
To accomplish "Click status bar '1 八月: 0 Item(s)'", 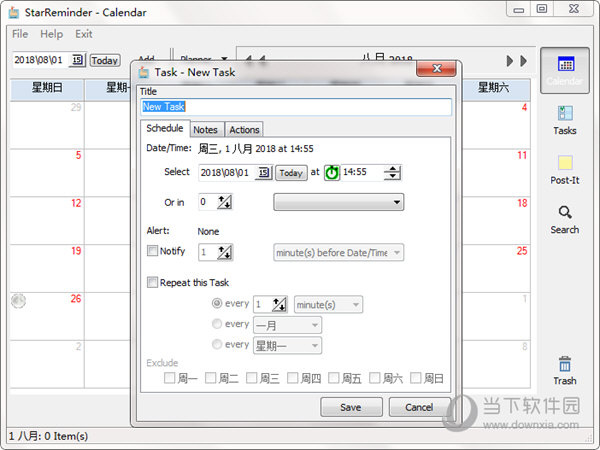I will (48, 436).
